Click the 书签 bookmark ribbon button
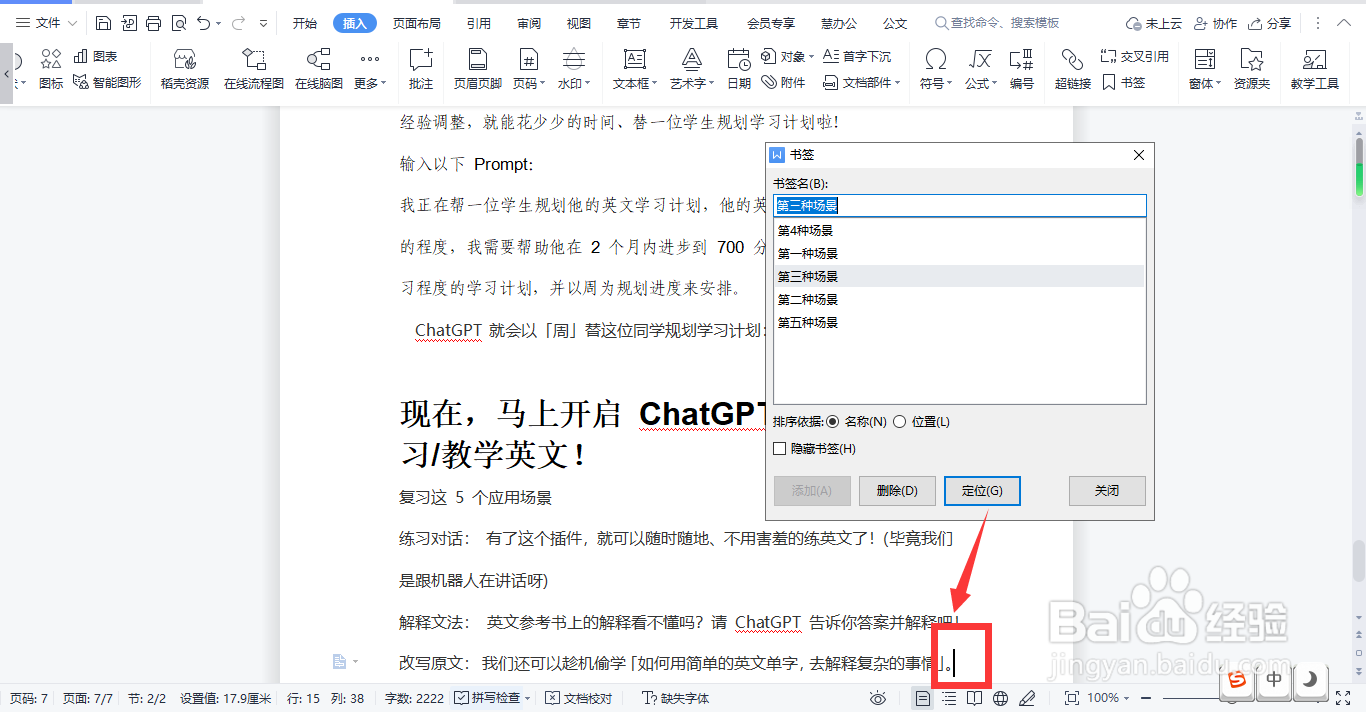The image size is (1366, 712). [x=1124, y=83]
